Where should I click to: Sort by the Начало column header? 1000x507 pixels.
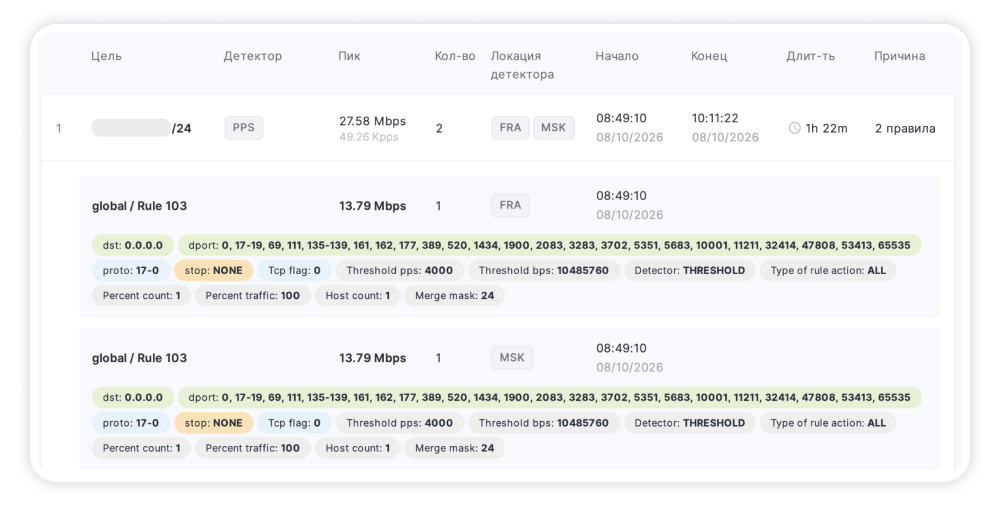pyautogui.click(x=617, y=56)
